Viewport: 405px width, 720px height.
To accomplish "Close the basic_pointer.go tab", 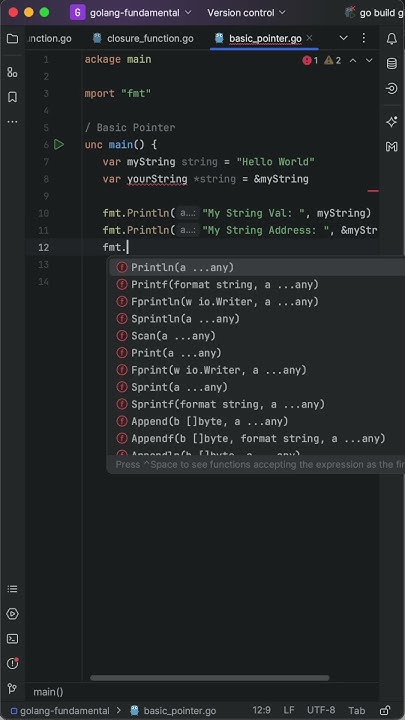I will pos(309,38).
